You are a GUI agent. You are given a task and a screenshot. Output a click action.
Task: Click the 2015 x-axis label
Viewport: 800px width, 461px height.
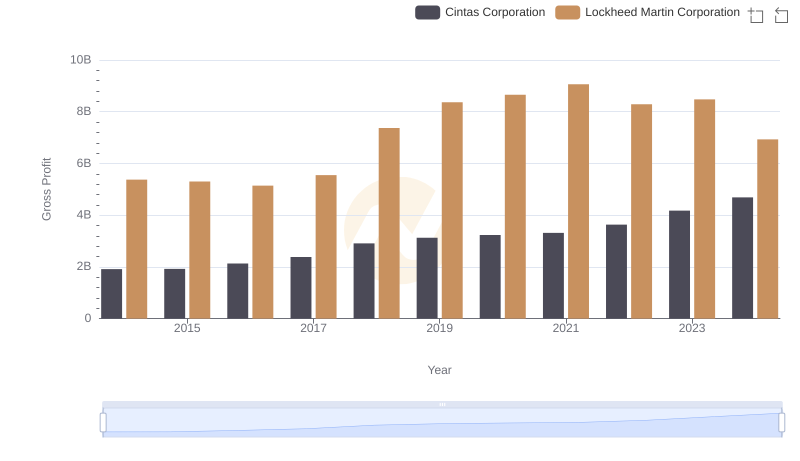click(x=187, y=328)
